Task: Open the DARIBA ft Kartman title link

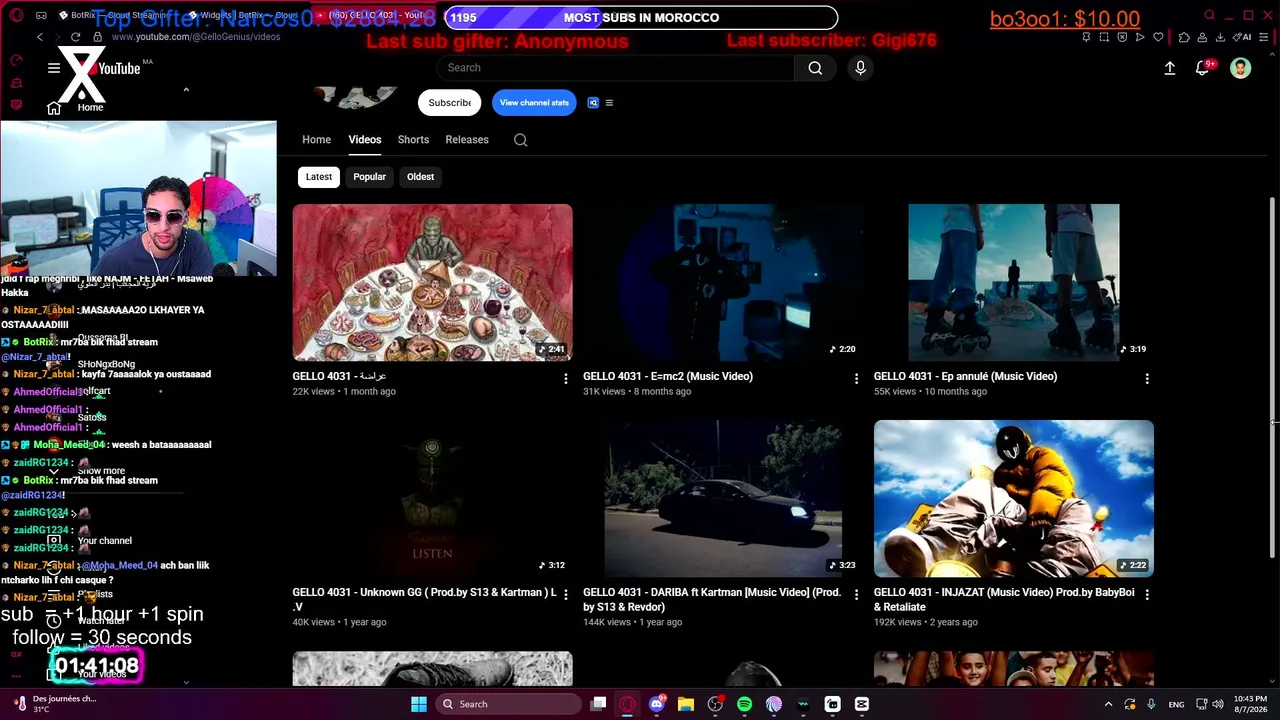Action: click(x=712, y=600)
